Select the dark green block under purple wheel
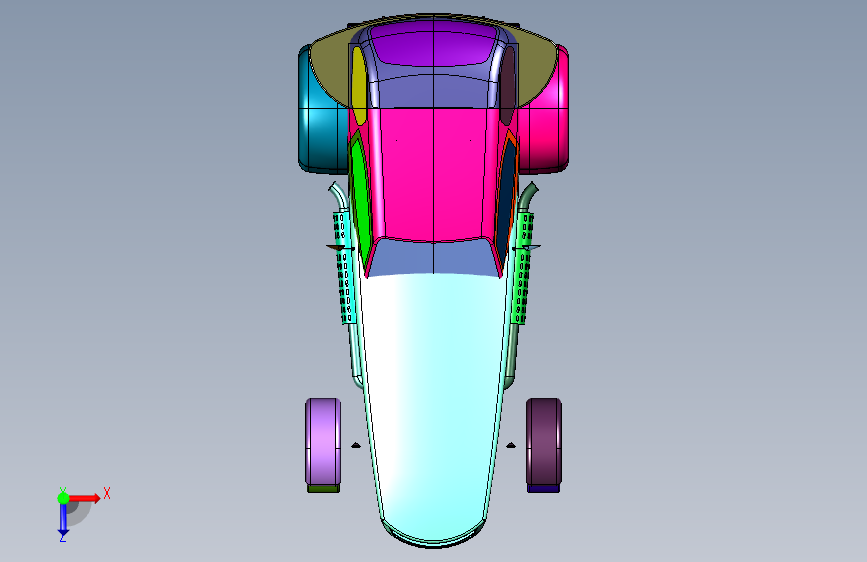Image resolution: width=867 pixels, height=562 pixels. click(323, 489)
